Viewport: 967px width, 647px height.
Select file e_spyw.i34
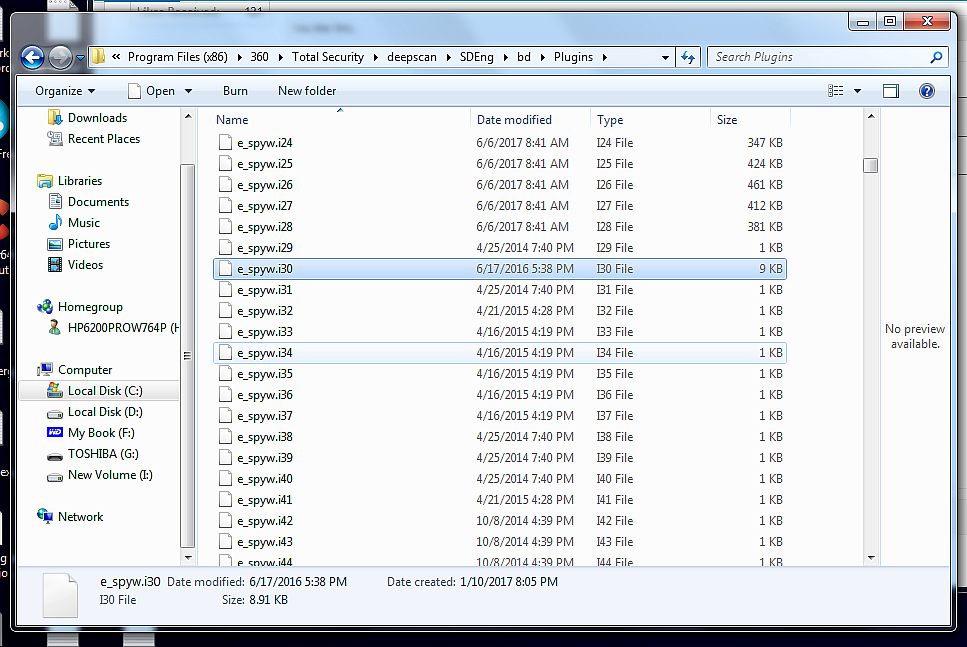(500, 353)
